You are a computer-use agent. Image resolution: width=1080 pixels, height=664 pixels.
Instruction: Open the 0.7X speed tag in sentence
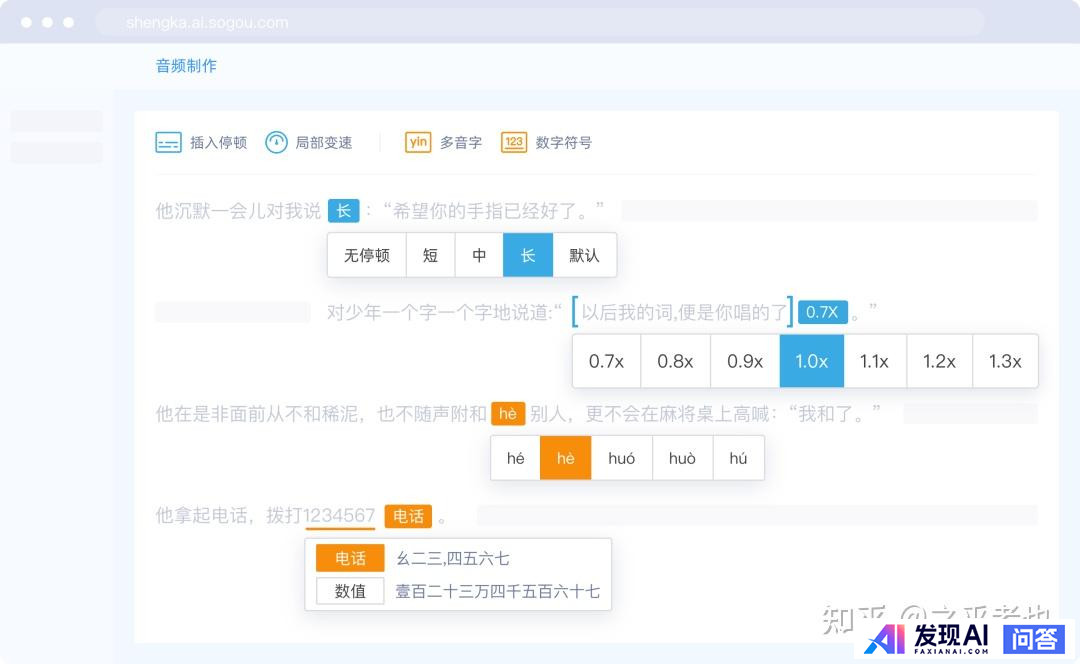click(x=822, y=312)
